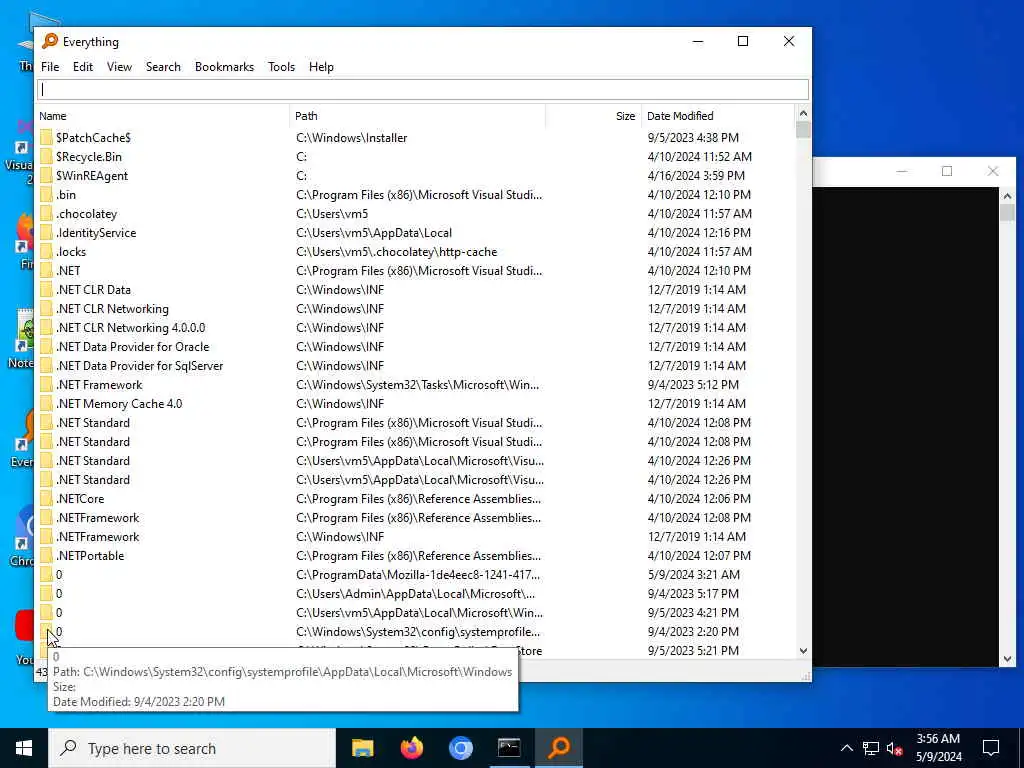This screenshot has width=1024, height=768.
Task: Switch to console window on taskbar
Action: click(509, 748)
